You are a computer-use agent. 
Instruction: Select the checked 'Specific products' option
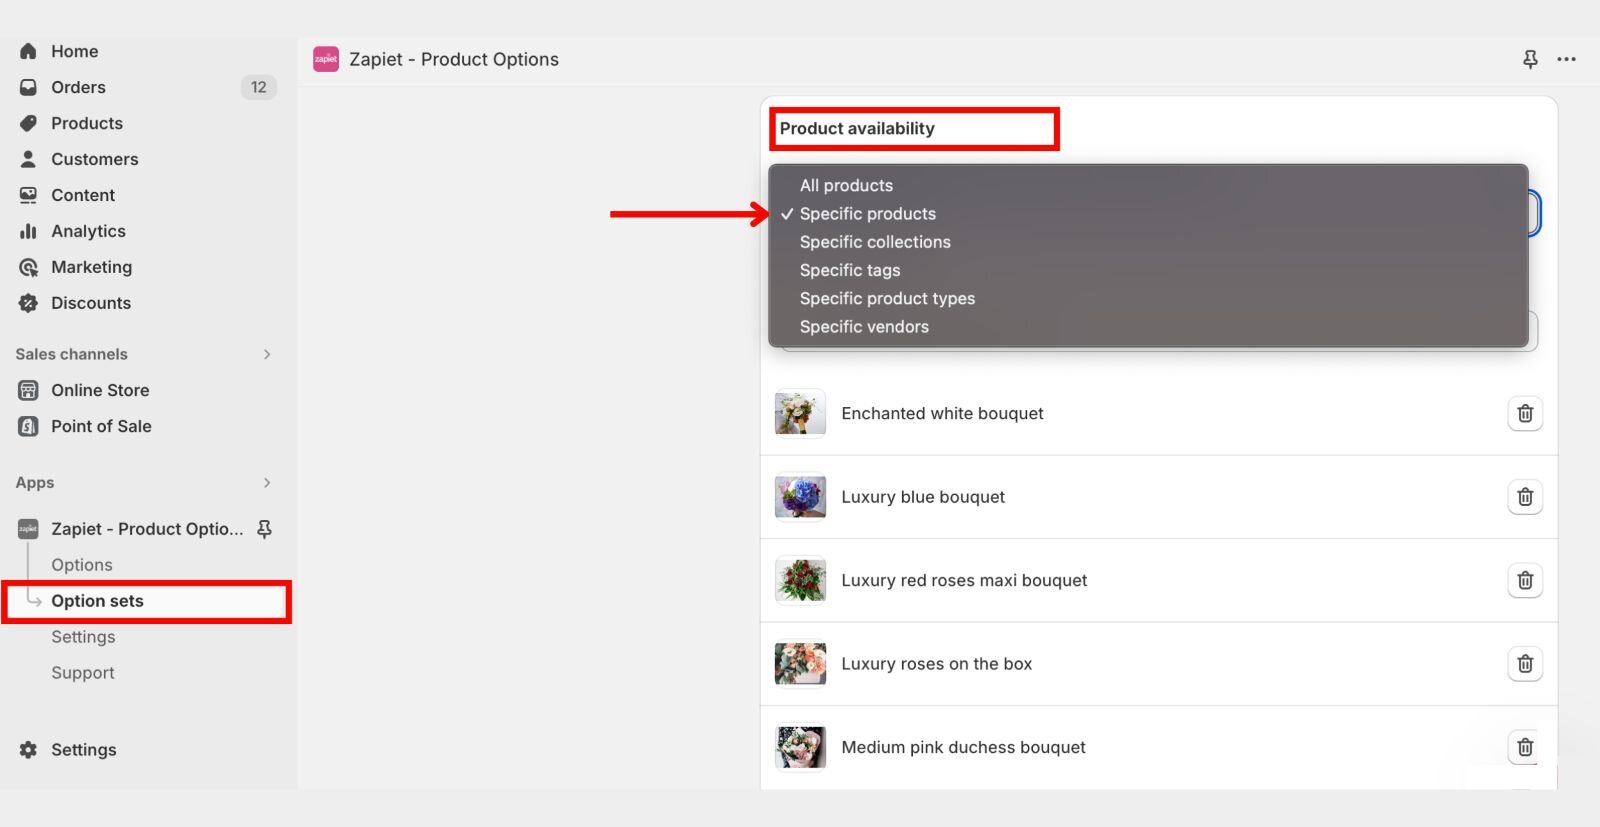(x=867, y=214)
